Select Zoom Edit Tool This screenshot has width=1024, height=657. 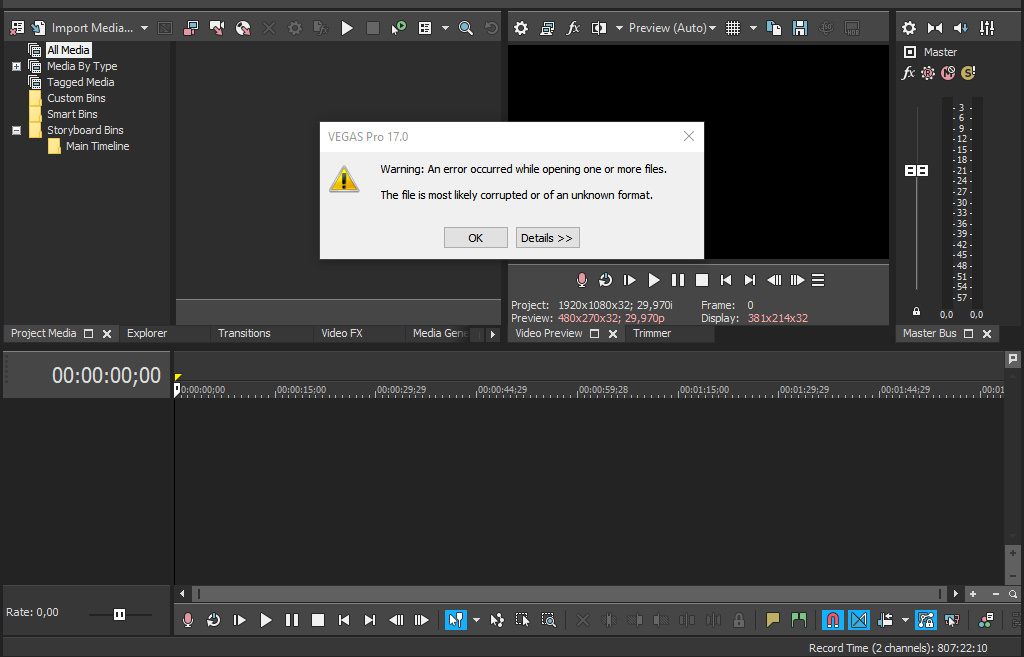[x=549, y=620]
